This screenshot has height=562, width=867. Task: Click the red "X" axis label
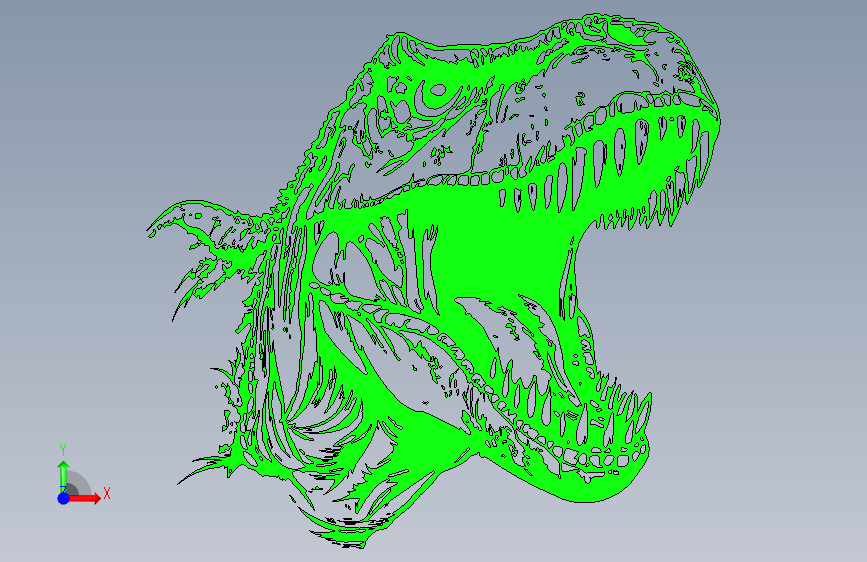tap(107, 493)
